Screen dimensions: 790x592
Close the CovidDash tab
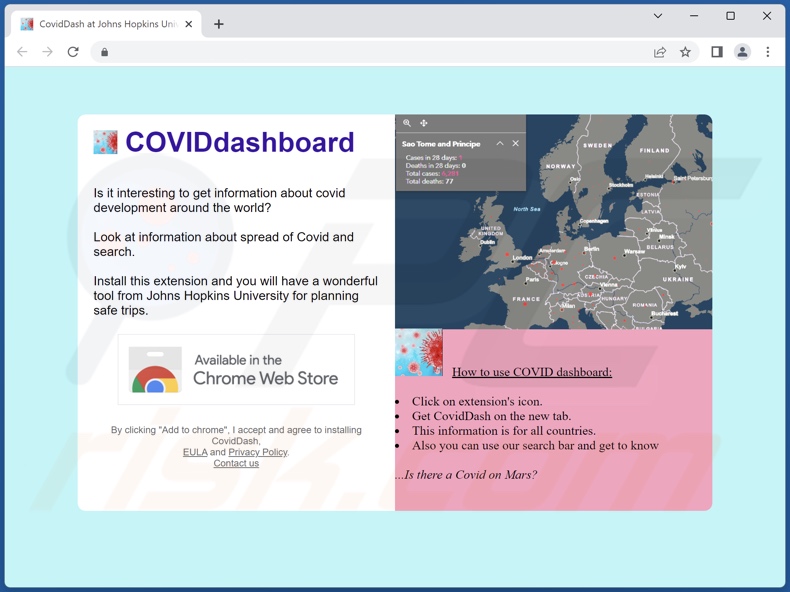click(x=188, y=24)
